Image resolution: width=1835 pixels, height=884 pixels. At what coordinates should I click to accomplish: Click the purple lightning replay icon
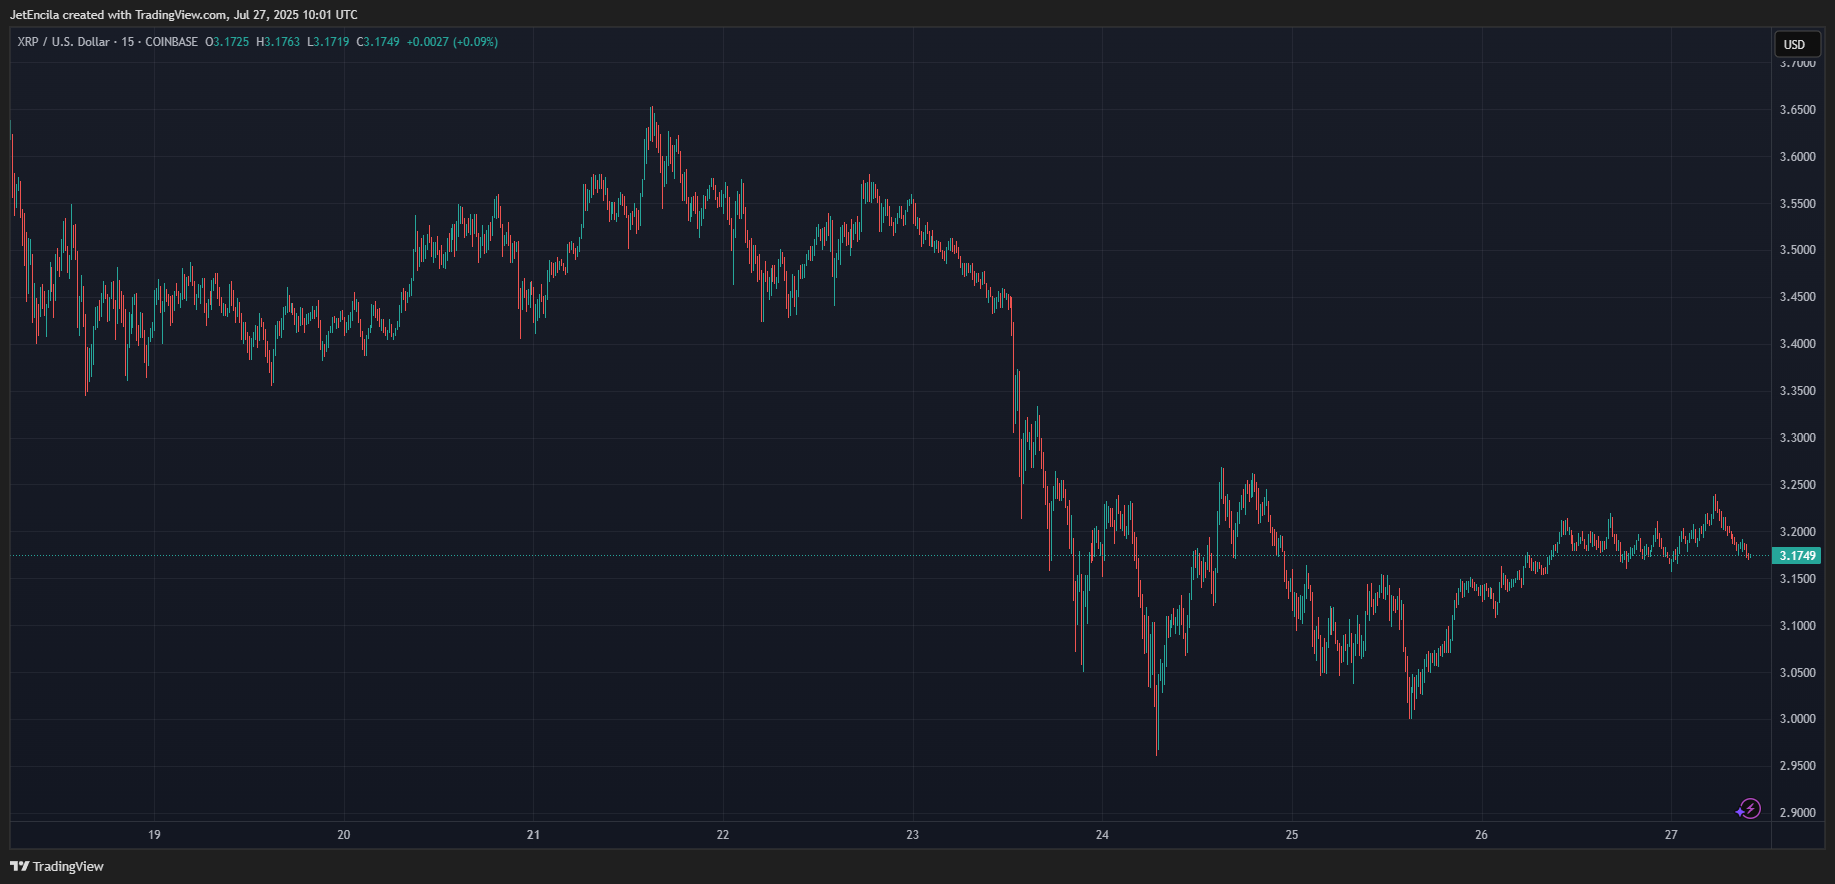click(1748, 809)
